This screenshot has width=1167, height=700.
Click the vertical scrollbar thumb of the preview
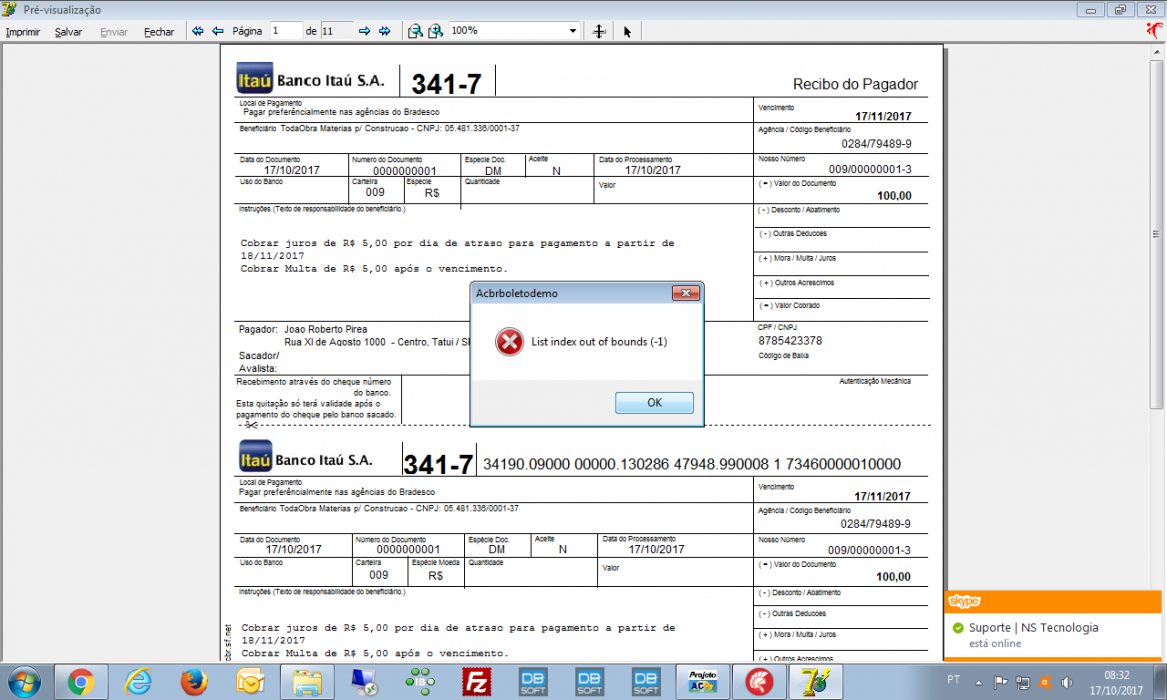coord(1156,234)
